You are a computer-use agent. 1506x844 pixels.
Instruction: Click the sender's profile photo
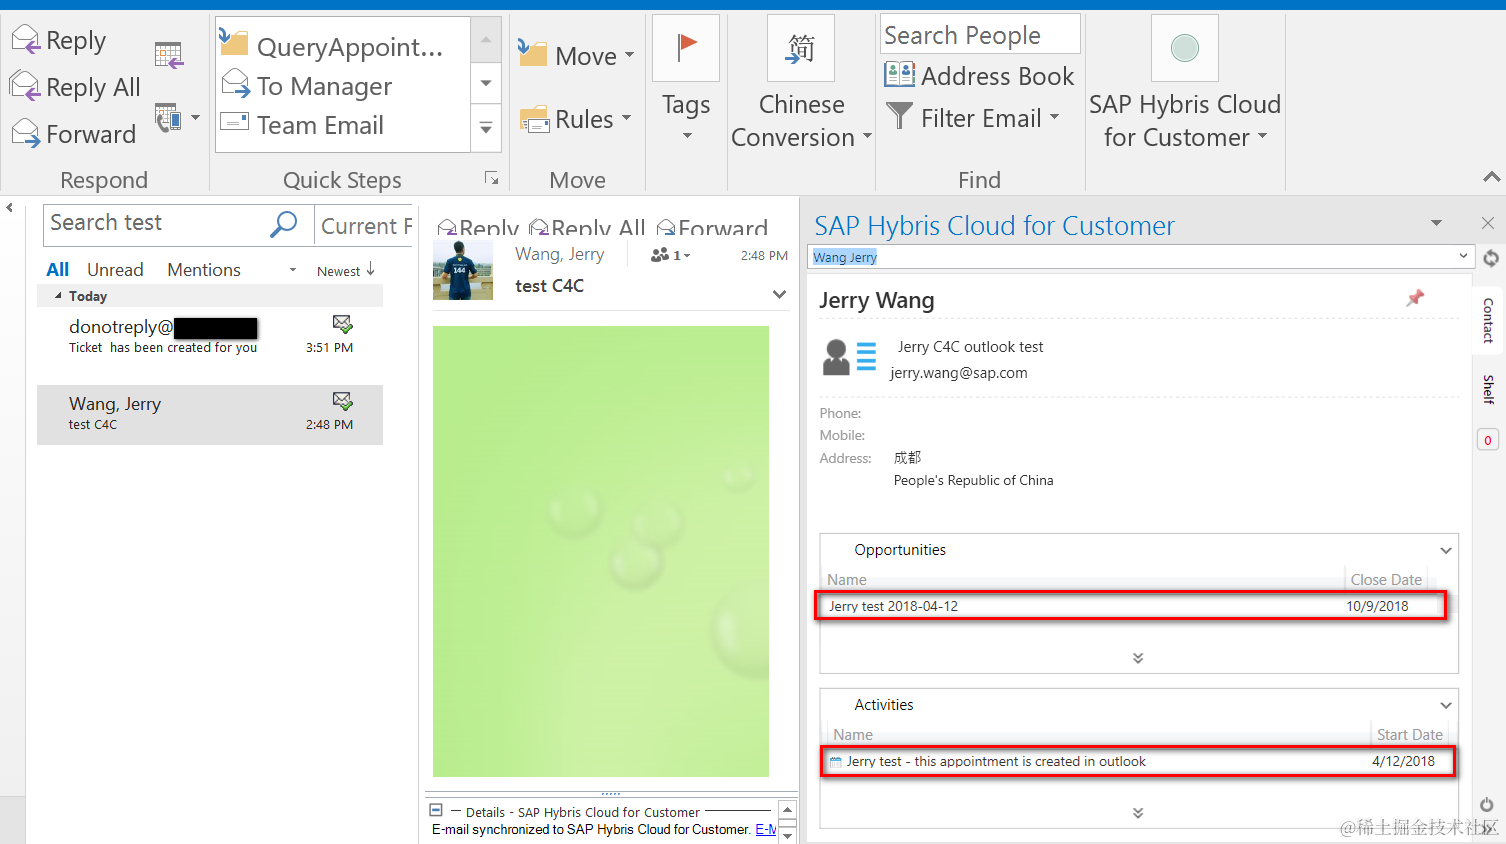coord(463,270)
